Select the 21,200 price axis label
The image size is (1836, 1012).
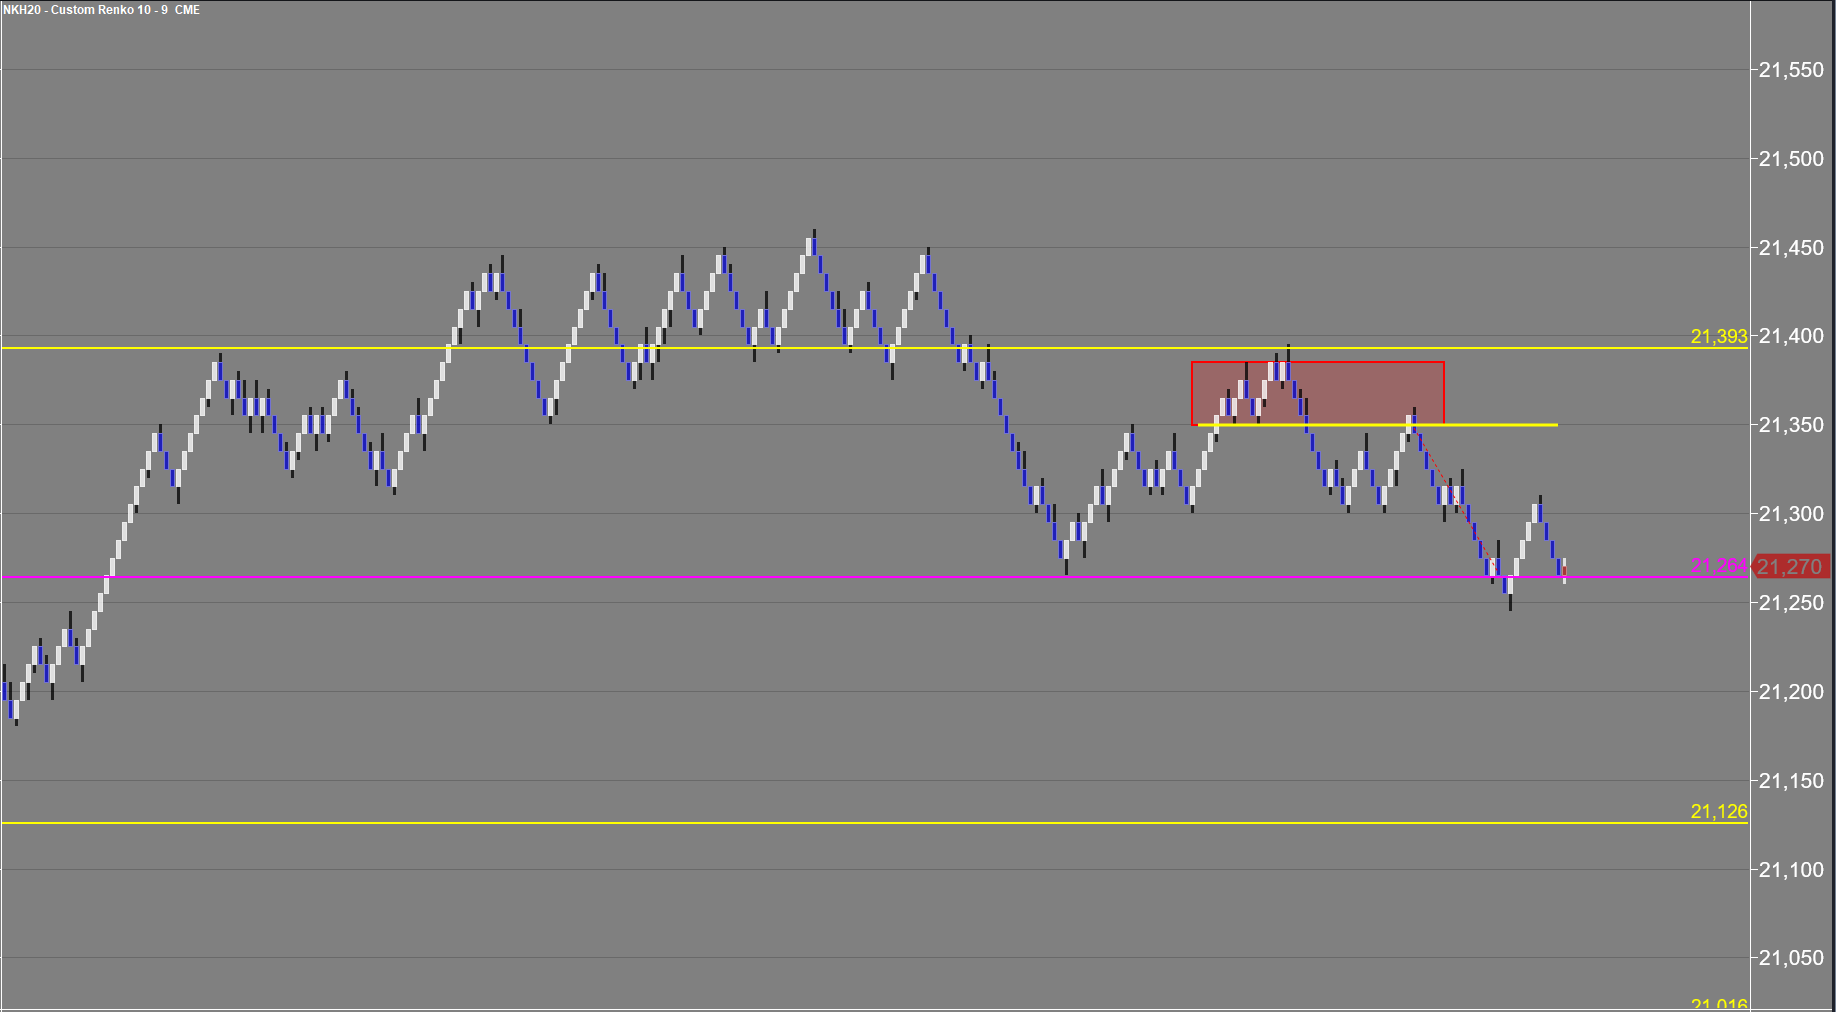(x=1791, y=692)
